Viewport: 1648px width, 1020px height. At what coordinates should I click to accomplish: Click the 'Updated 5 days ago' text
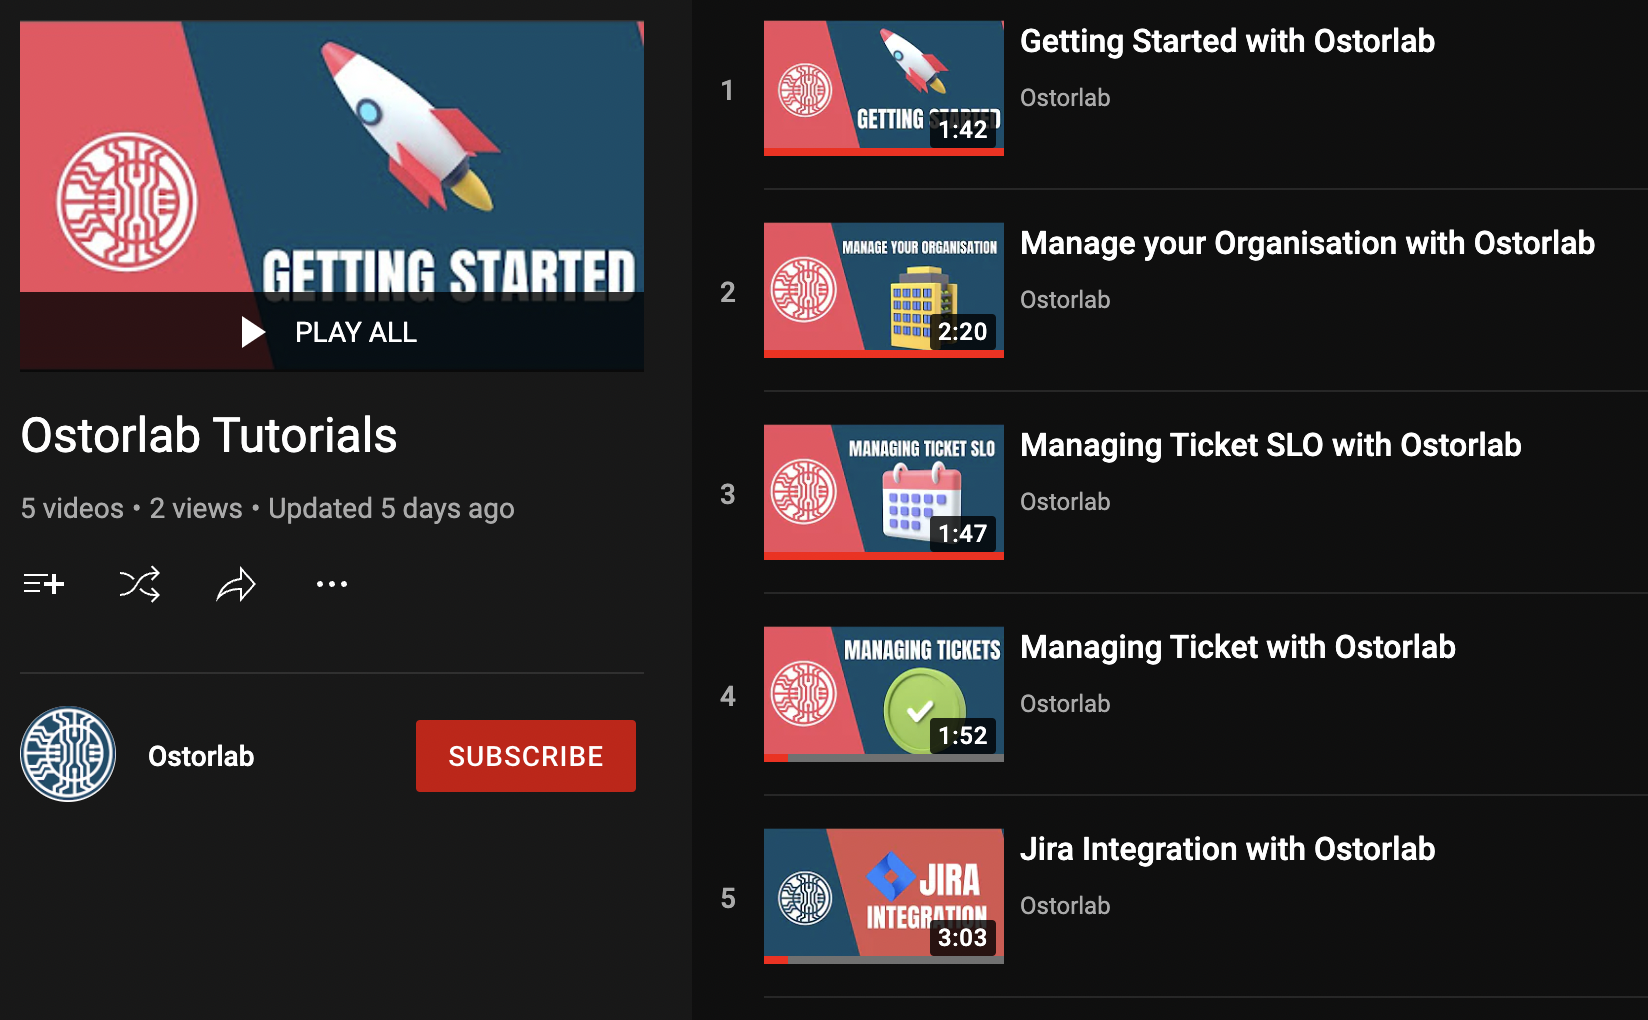pos(391,509)
